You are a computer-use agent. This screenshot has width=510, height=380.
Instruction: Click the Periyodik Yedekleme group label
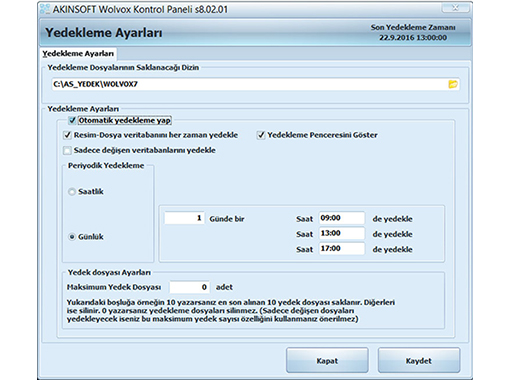pyautogui.click(x=106, y=166)
